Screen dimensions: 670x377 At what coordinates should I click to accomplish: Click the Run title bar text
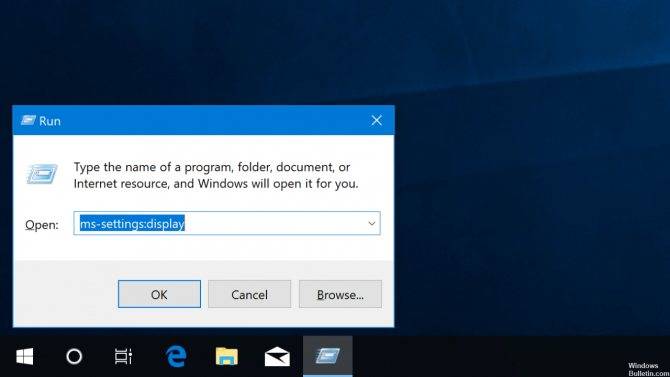click(x=50, y=121)
